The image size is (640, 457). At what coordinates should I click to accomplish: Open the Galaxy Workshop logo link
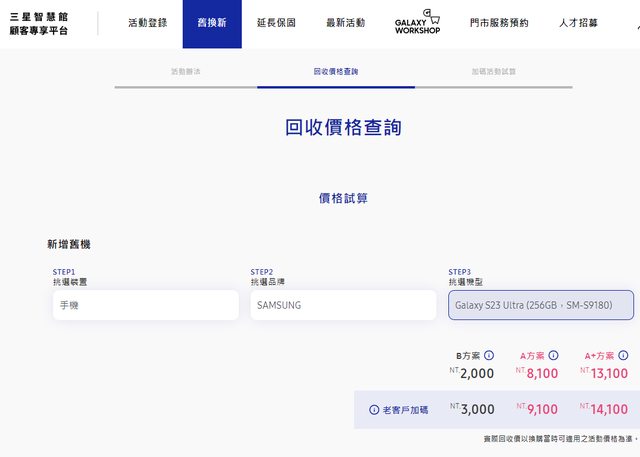pyautogui.click(x=417, y=23)
